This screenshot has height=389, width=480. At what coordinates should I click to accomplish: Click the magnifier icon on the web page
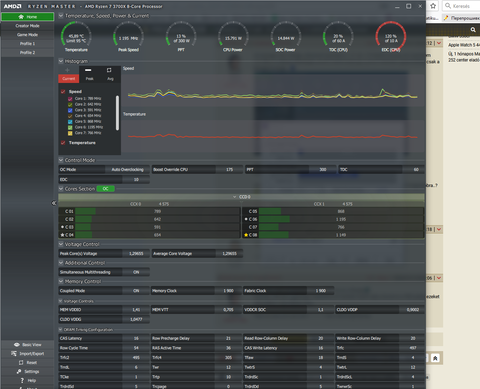pyautogui.click(x=473, y=30)
